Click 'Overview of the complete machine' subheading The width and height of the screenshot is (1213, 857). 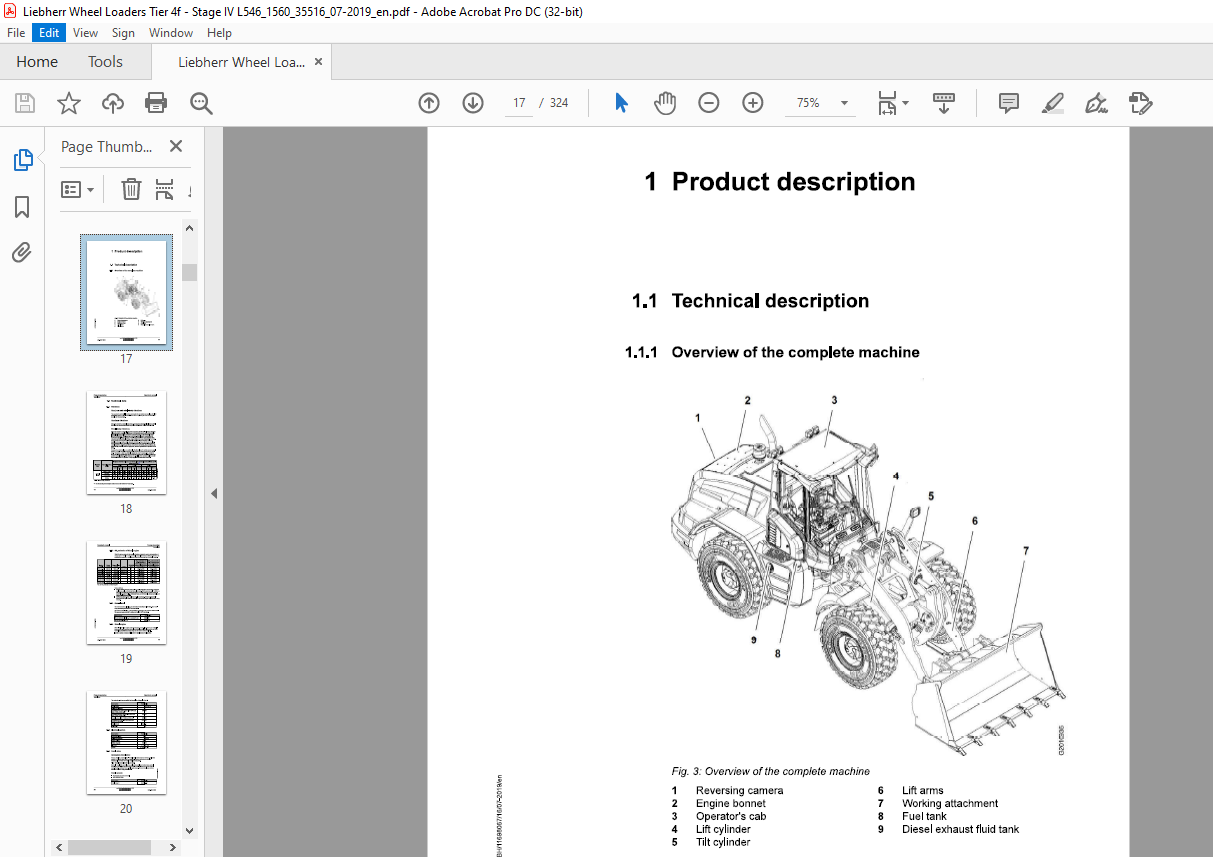click(795, 352)
